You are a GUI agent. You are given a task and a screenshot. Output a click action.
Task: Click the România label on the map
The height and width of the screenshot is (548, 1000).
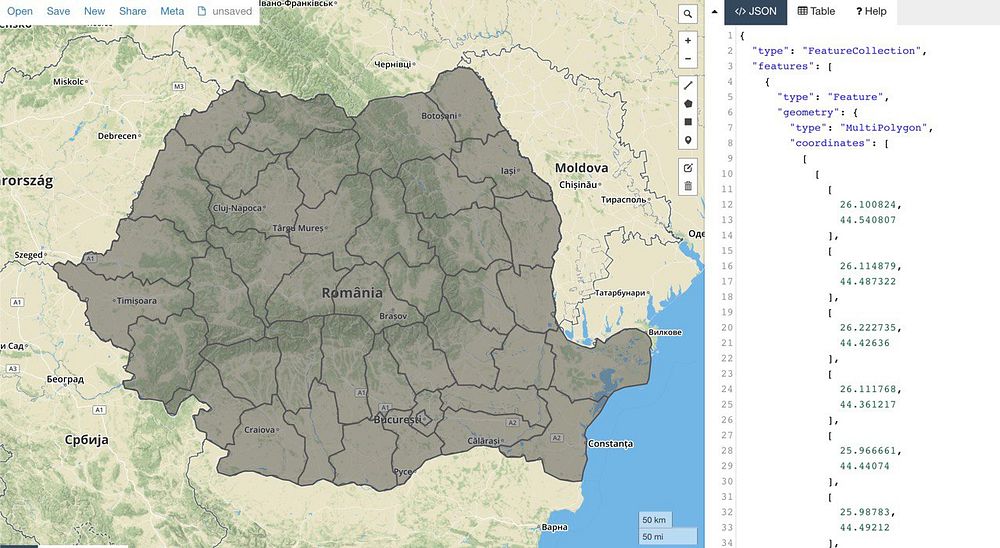352,293
